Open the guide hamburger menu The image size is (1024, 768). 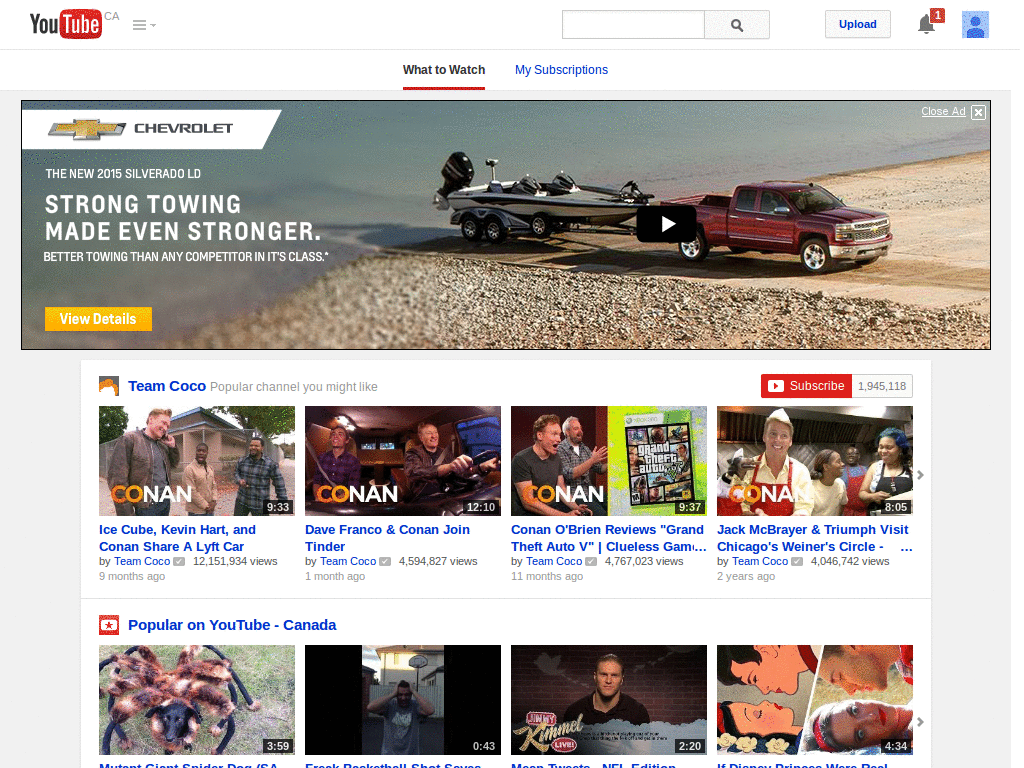144,25
